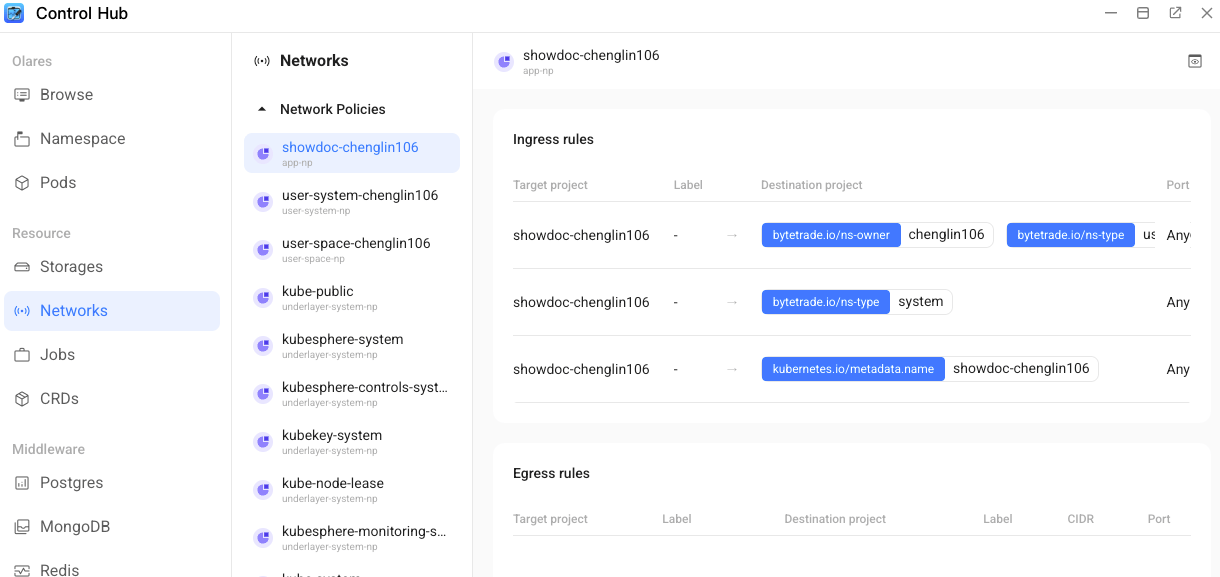This screenshot has height=577, width=1220.
Task: Click the bytetrade.io/ns-owner label chip
Action: point(831,235)
